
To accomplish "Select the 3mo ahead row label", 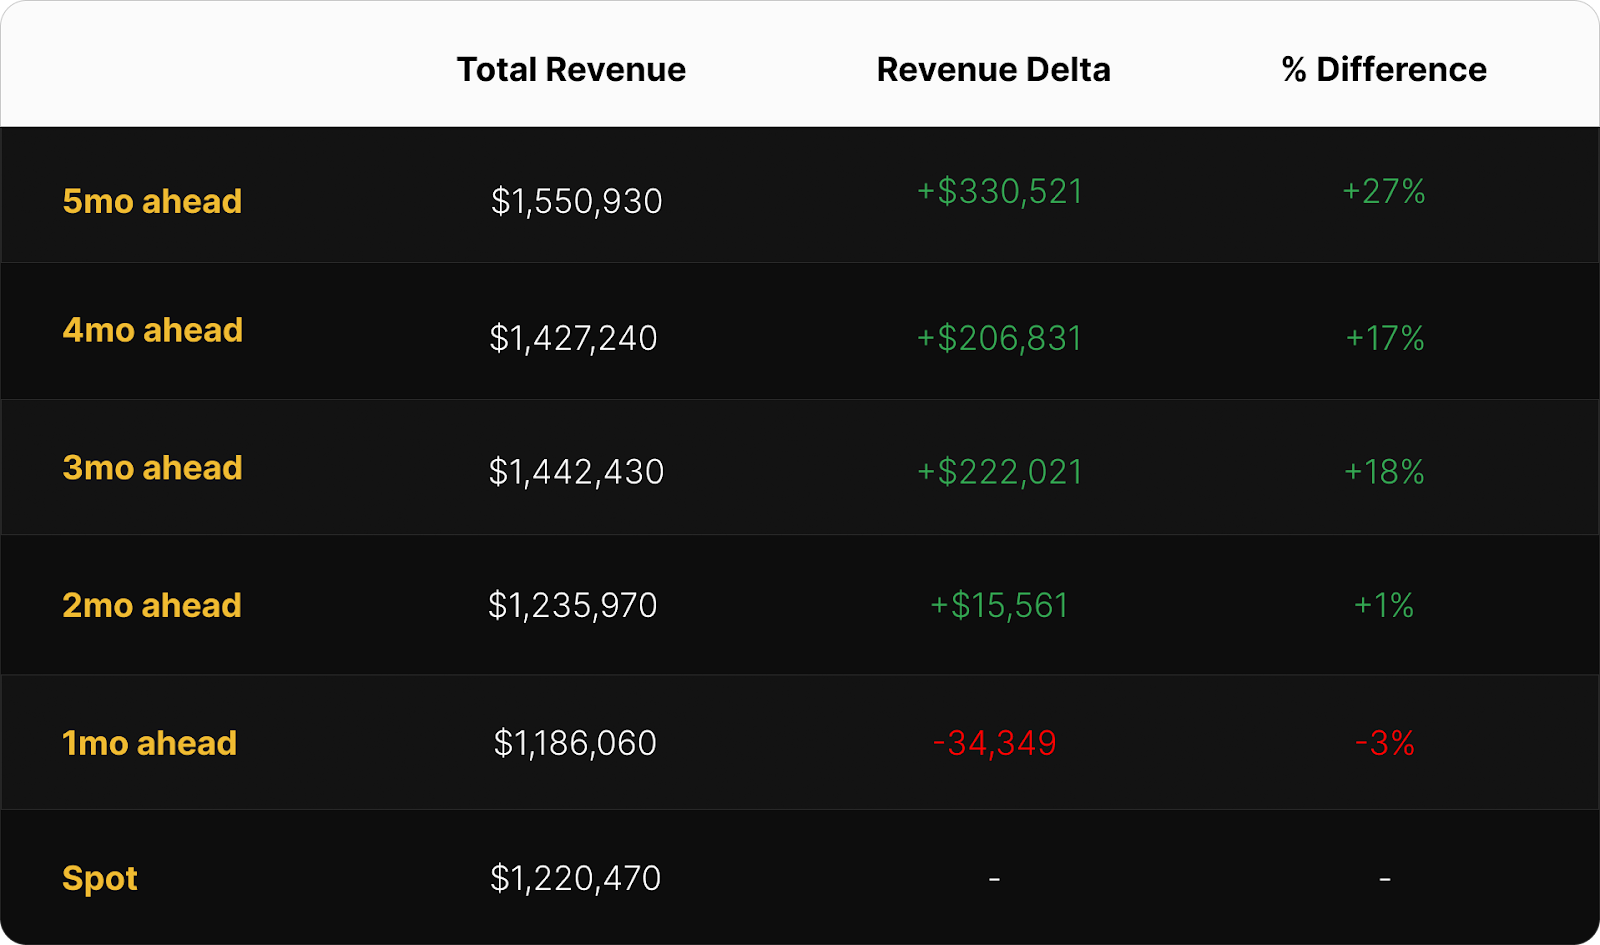I will (x=153, y=468).
